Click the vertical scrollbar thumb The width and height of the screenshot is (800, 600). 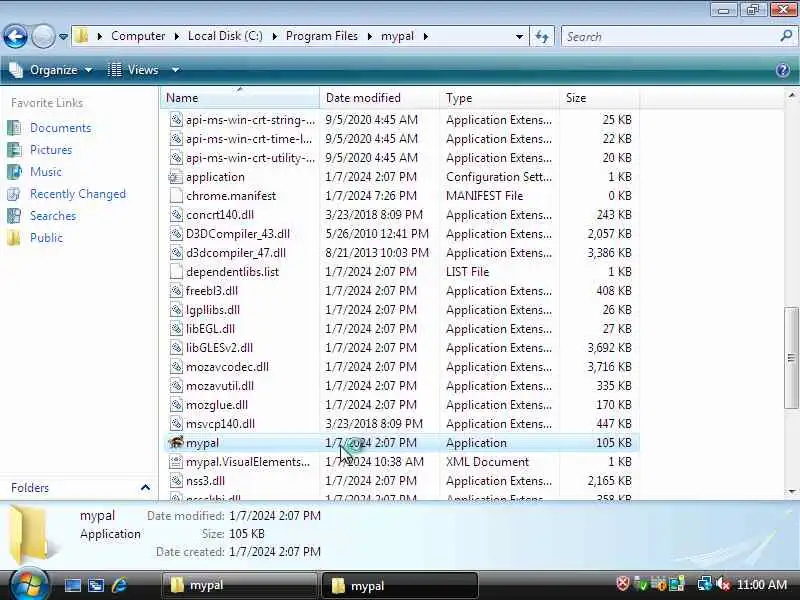791,357
